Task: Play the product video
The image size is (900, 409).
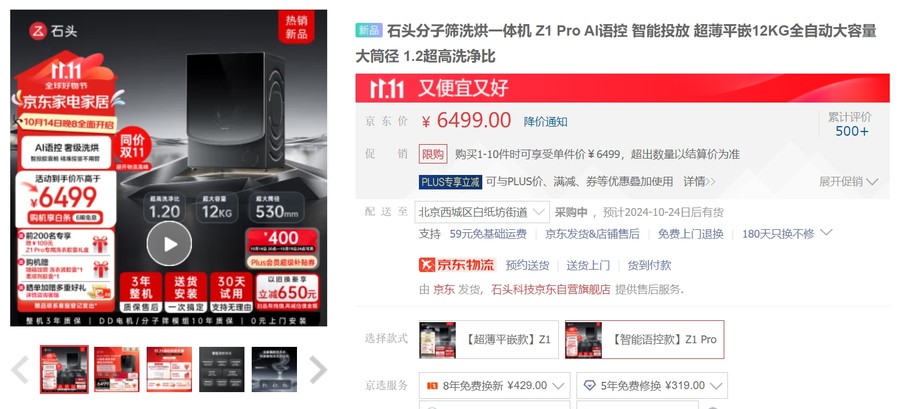Action: coord(169,244)
